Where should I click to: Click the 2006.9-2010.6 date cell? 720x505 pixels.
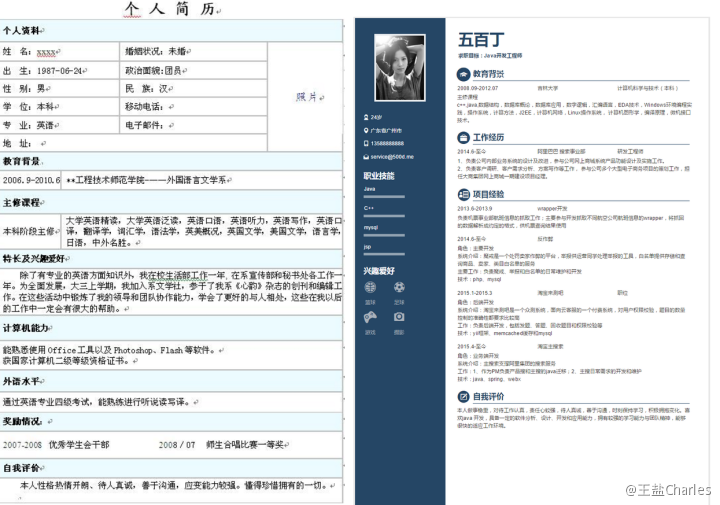pos(31,180)
